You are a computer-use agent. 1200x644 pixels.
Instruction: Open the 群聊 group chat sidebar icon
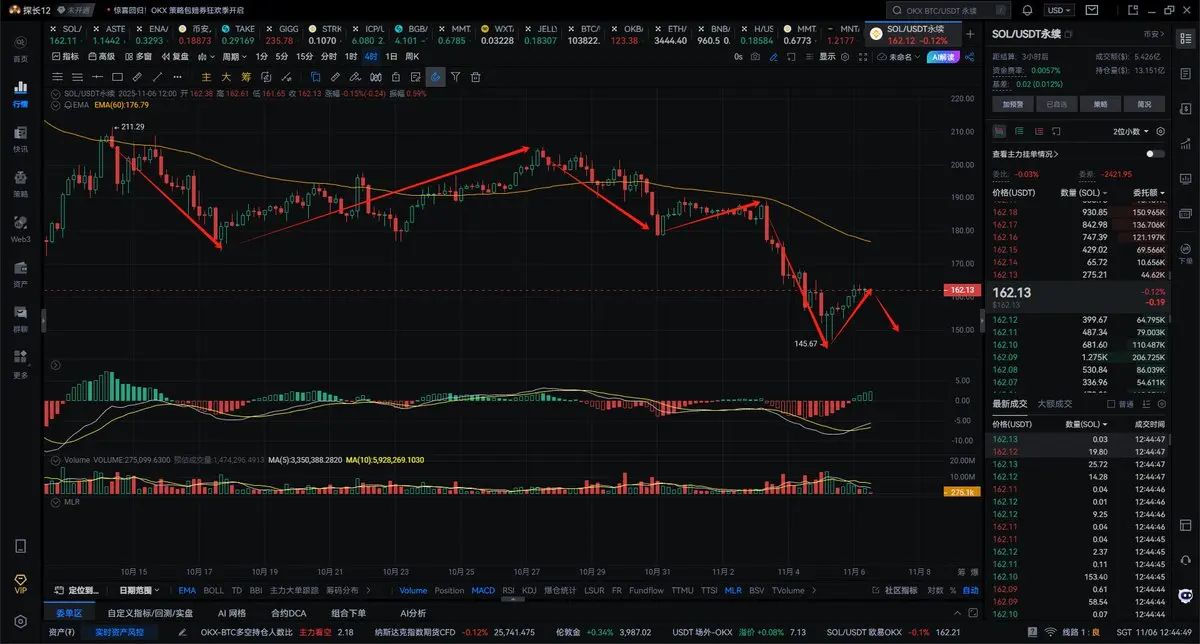20,317
